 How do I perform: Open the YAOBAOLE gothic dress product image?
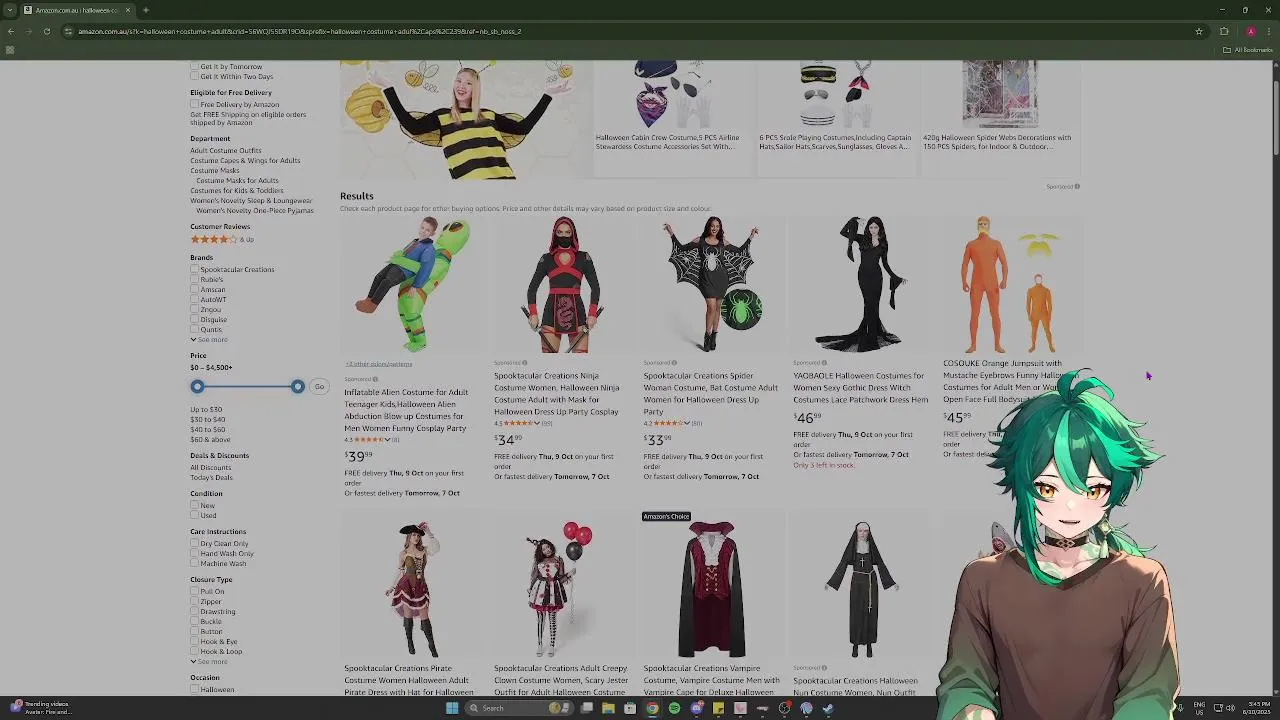862,284
